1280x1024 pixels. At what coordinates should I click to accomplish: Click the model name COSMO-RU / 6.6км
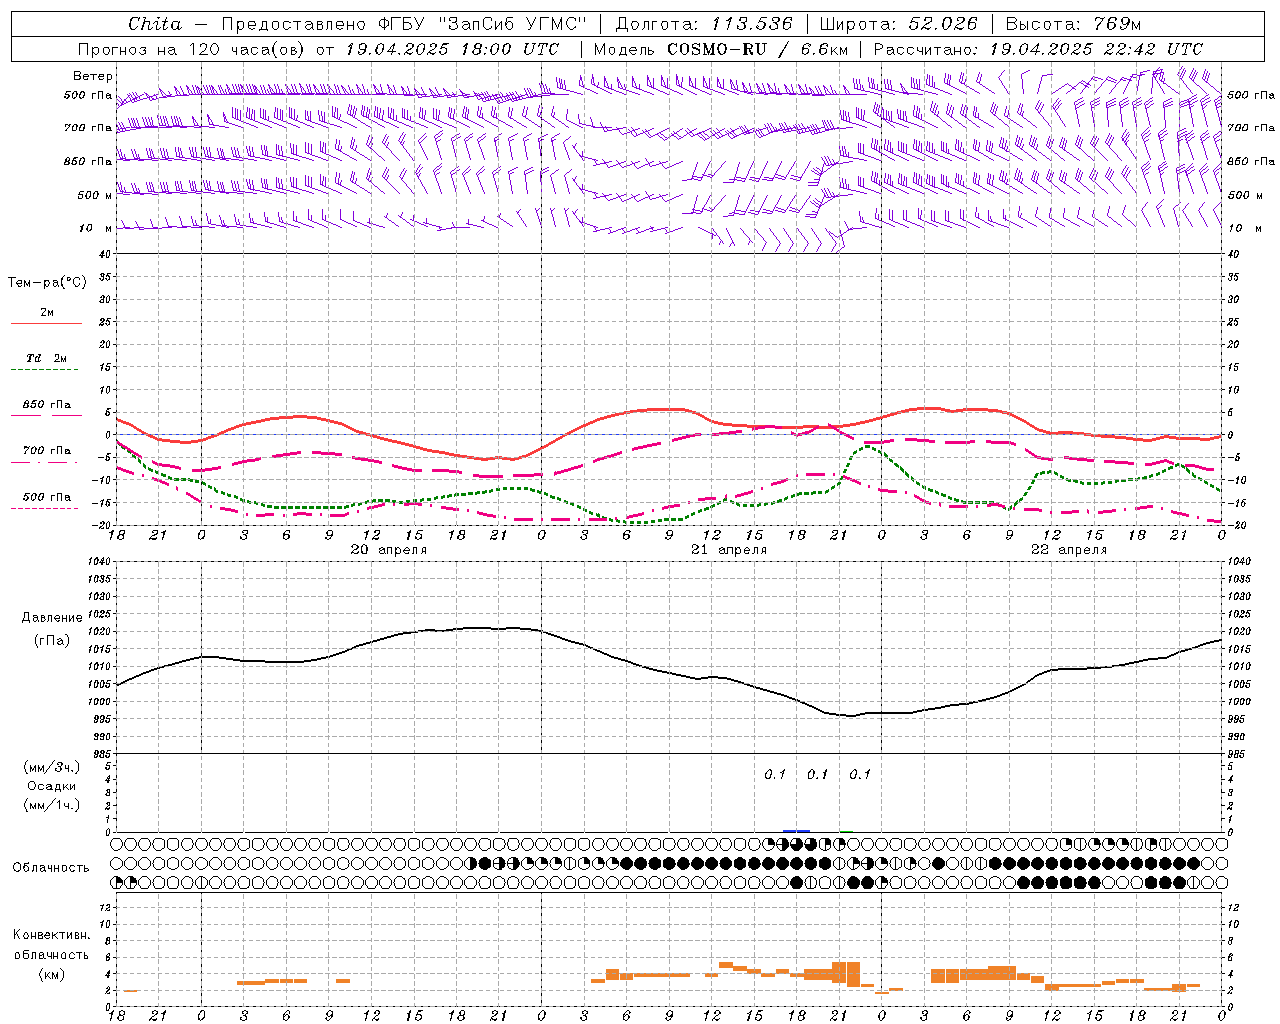[x=757, y=49]
